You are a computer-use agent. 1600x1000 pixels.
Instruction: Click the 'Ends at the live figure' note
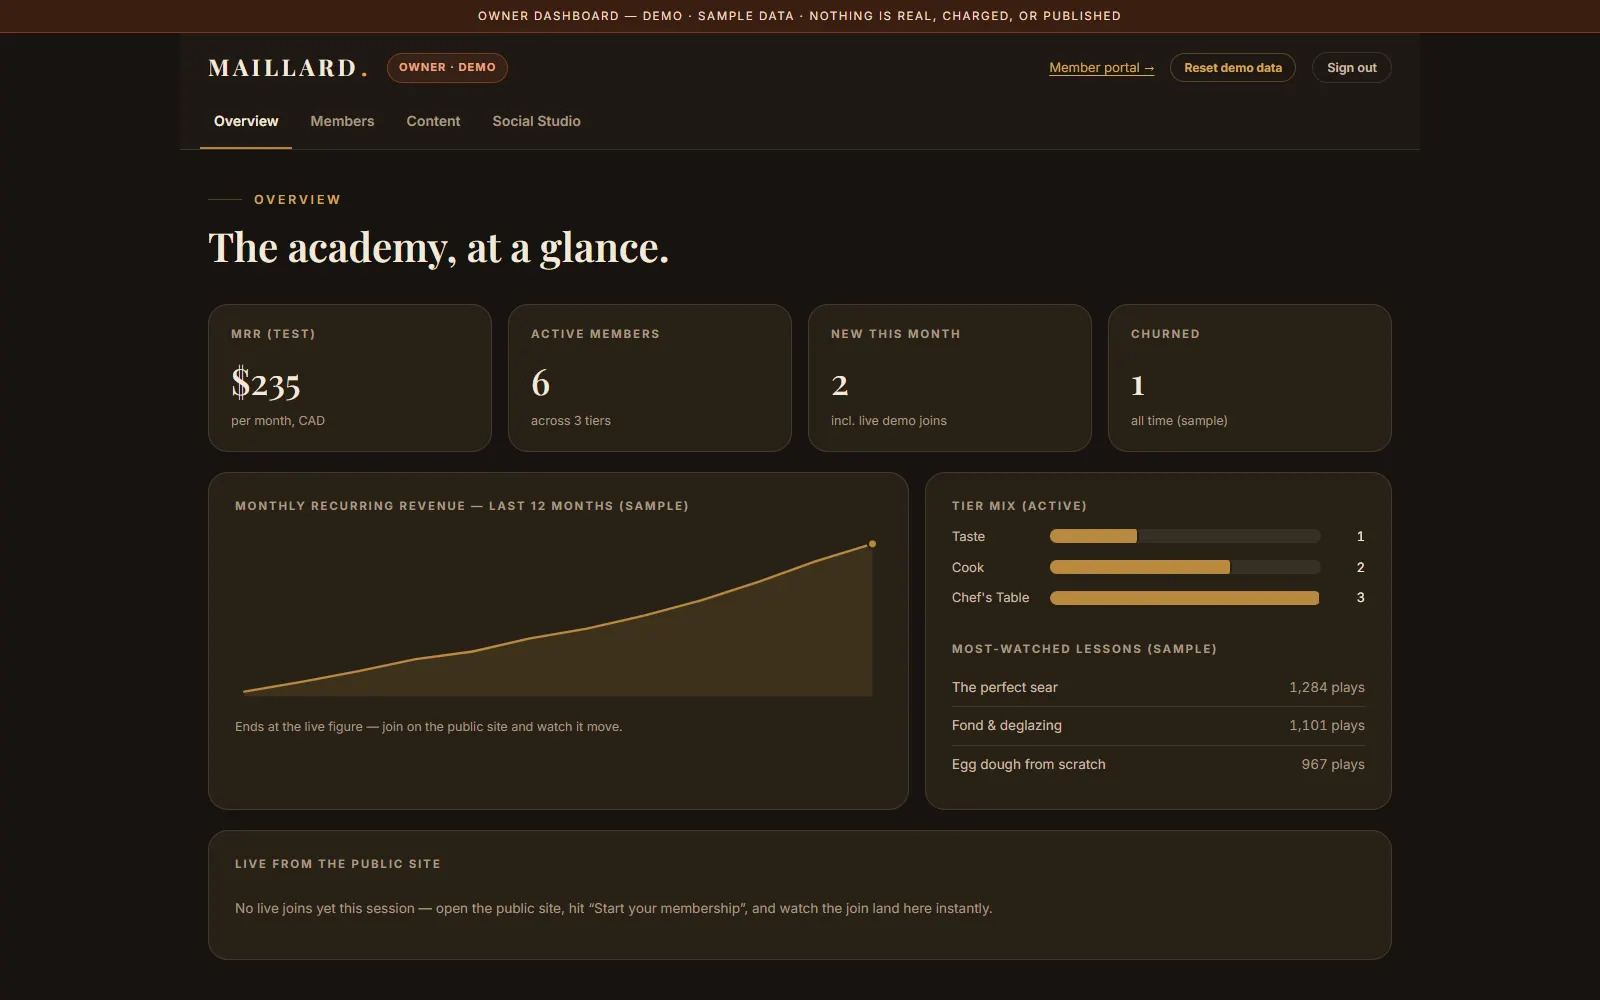428,727
